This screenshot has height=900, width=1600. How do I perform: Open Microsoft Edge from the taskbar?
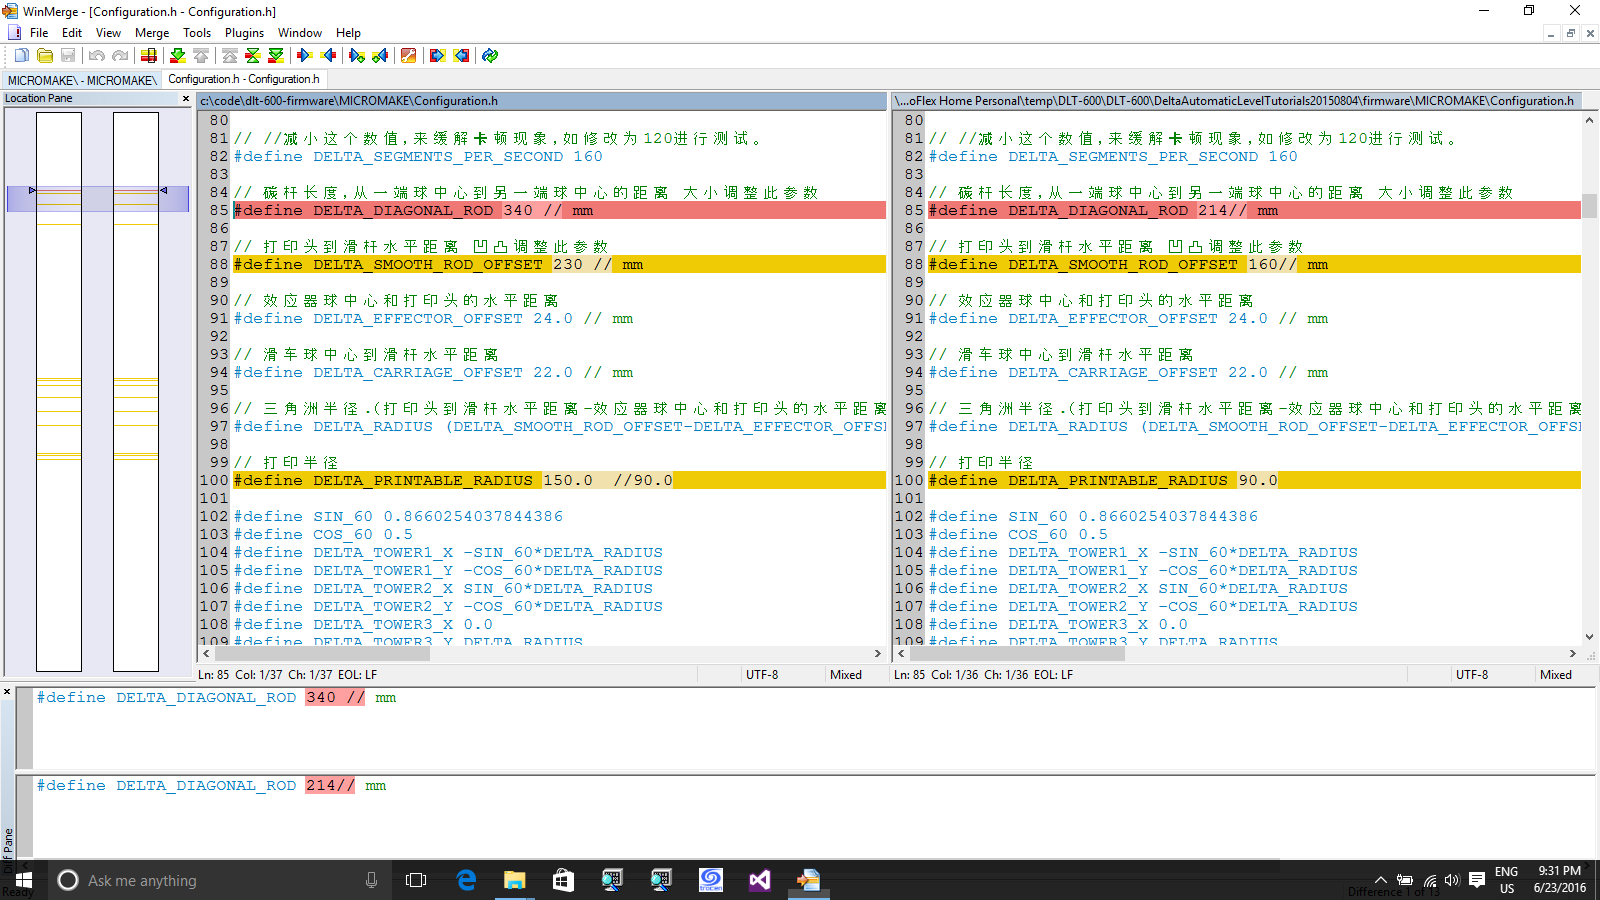tap(466, 880)
